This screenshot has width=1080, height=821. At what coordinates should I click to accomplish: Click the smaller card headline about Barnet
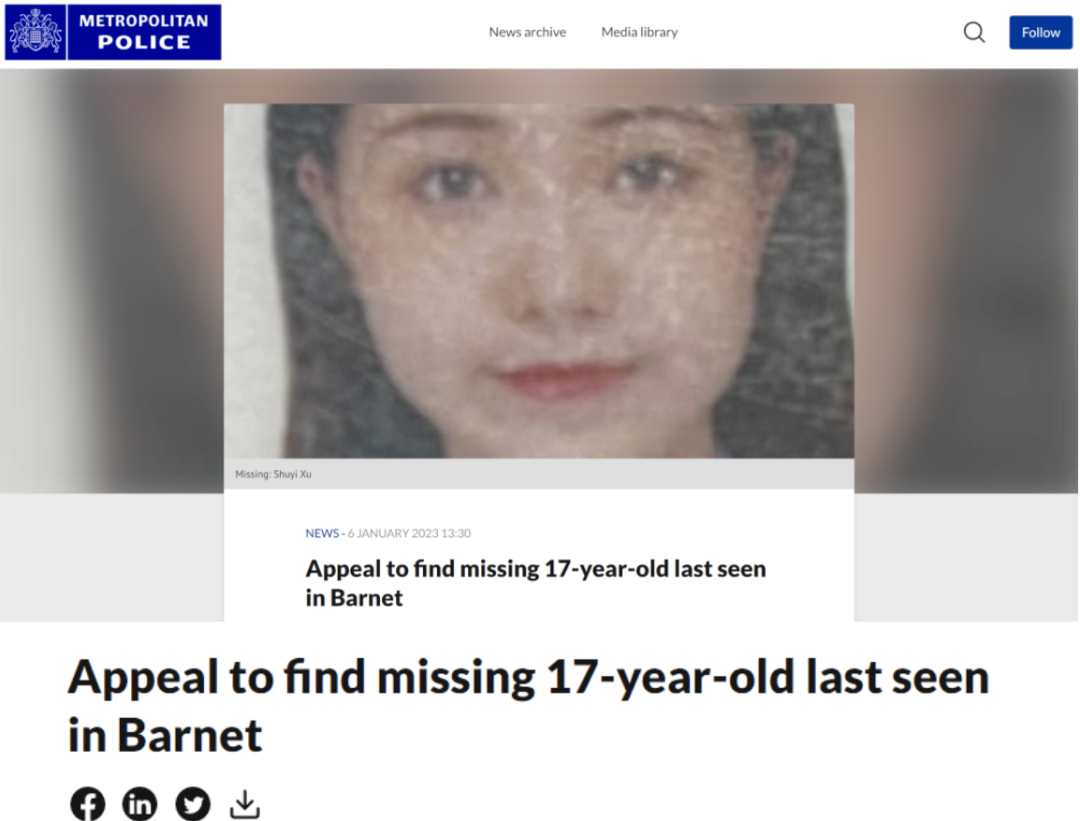536,583
